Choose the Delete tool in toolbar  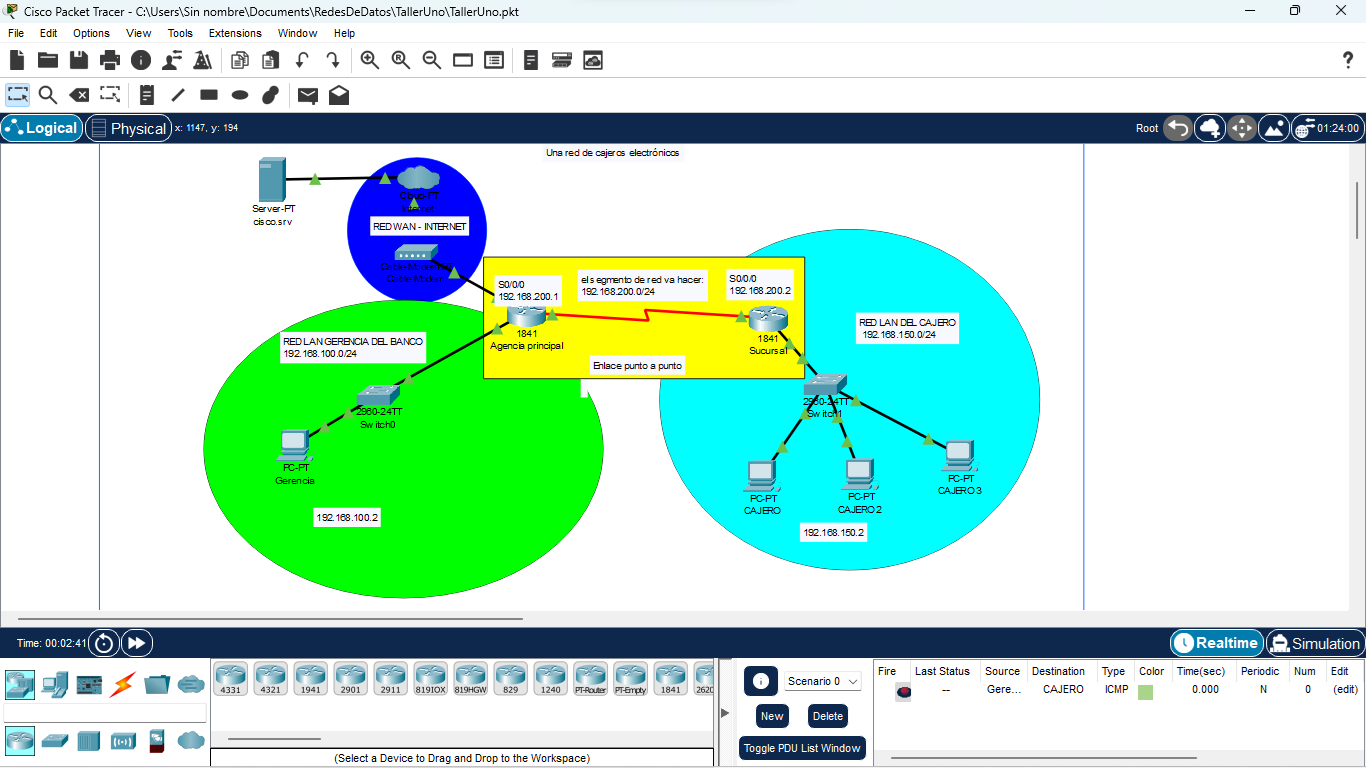pyautogui.click(x=78, y=95)
